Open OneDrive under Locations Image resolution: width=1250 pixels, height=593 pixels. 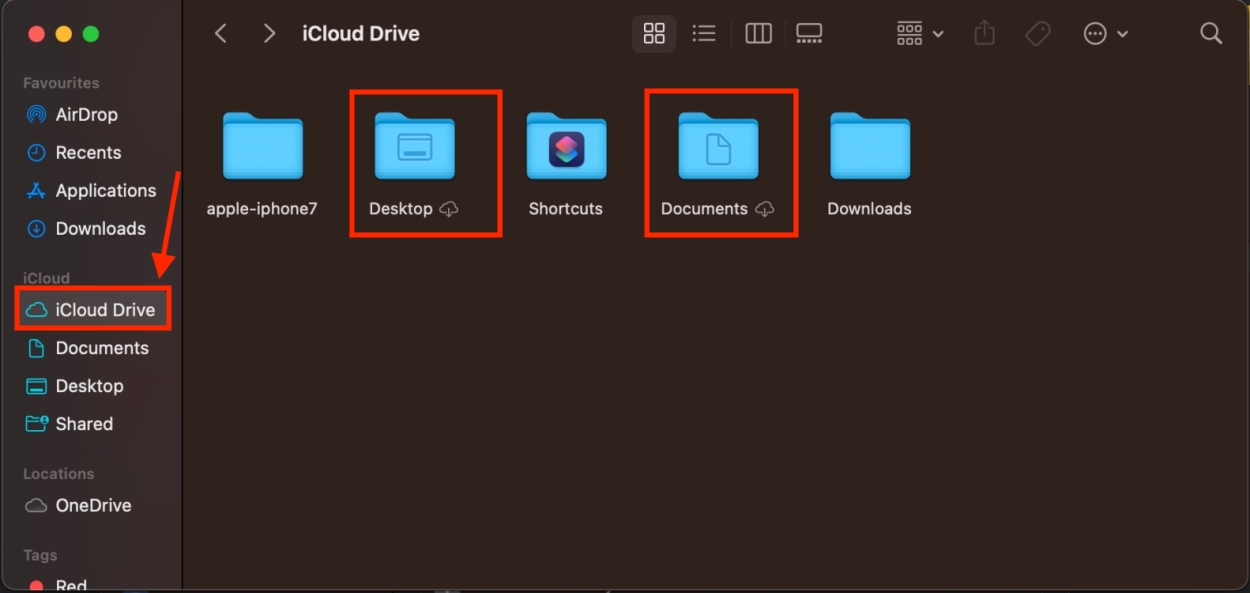point(93,506)
